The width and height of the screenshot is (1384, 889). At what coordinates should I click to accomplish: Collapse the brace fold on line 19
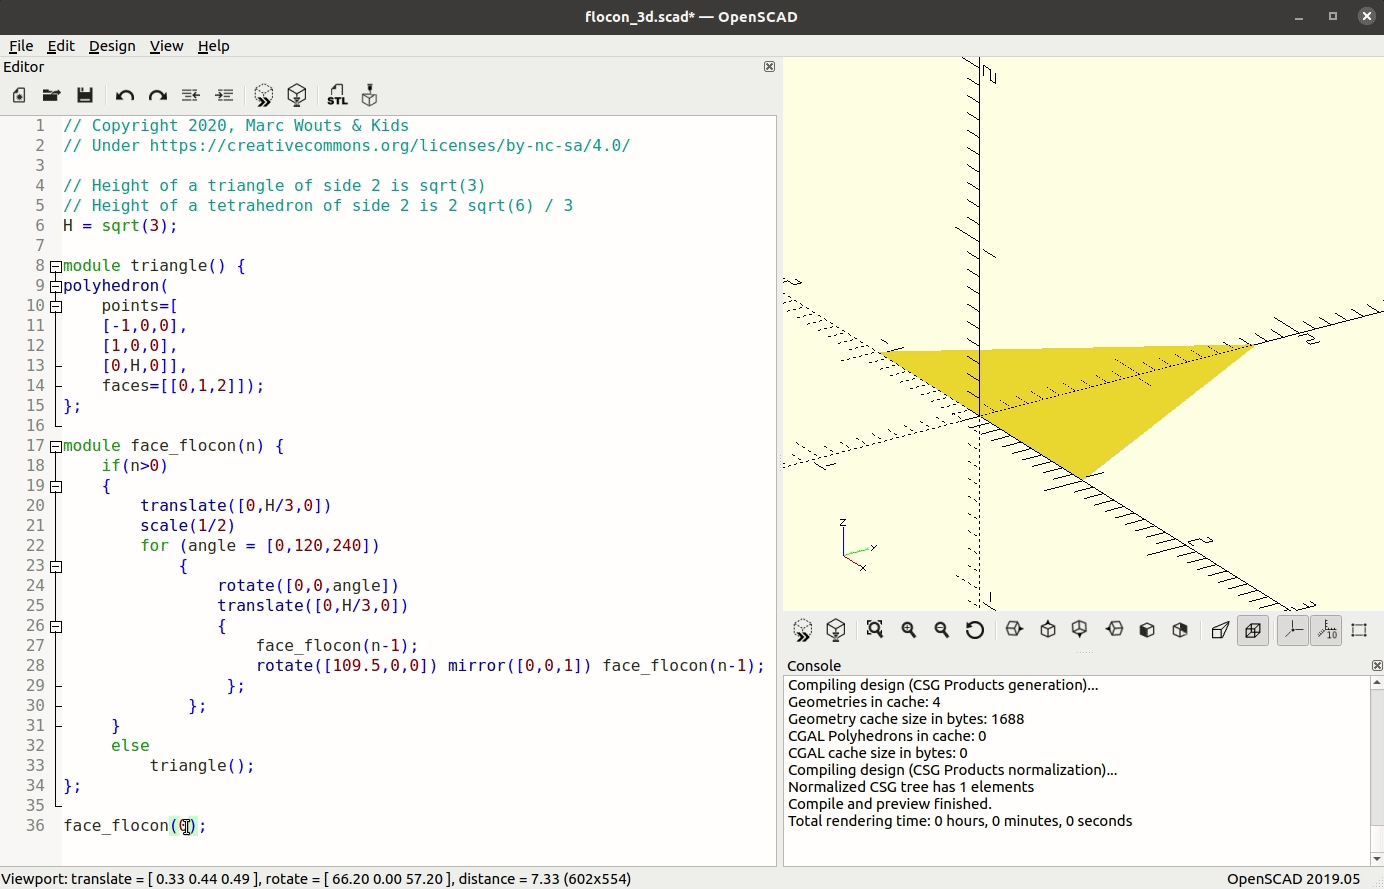tap(56, 487)
